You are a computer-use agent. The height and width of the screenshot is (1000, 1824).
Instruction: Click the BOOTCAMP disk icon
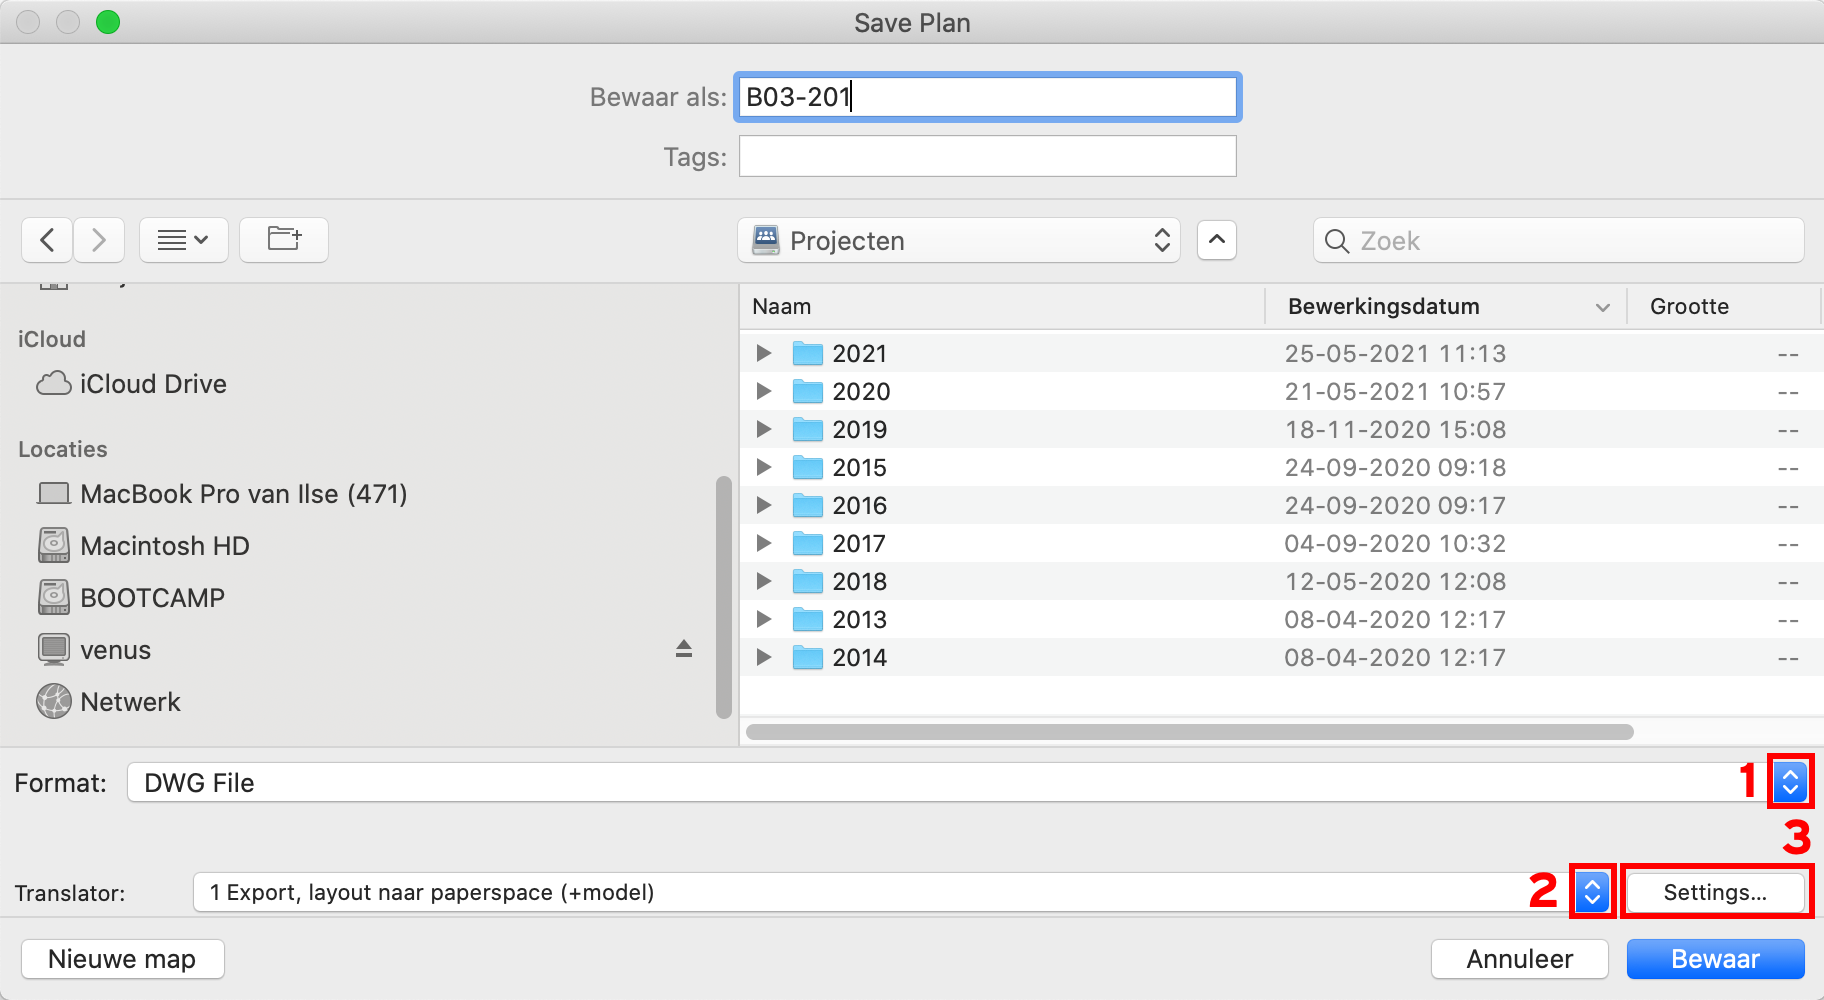tap(54, 598)
